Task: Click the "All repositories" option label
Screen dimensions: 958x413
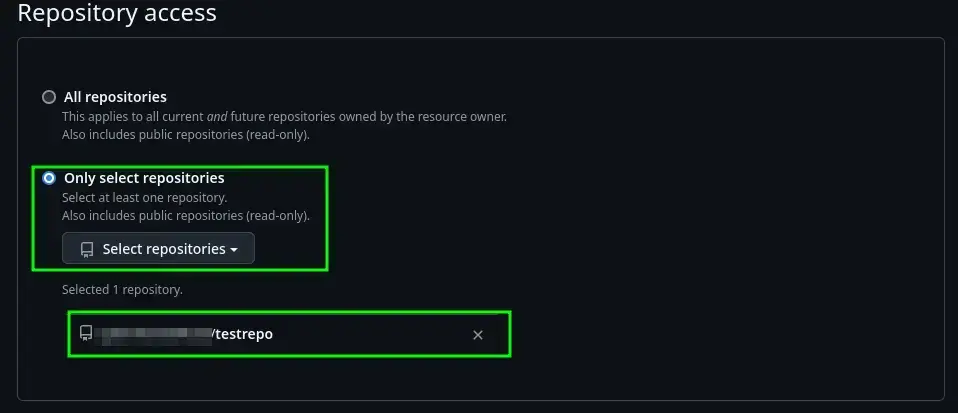Action: (115, 97)
